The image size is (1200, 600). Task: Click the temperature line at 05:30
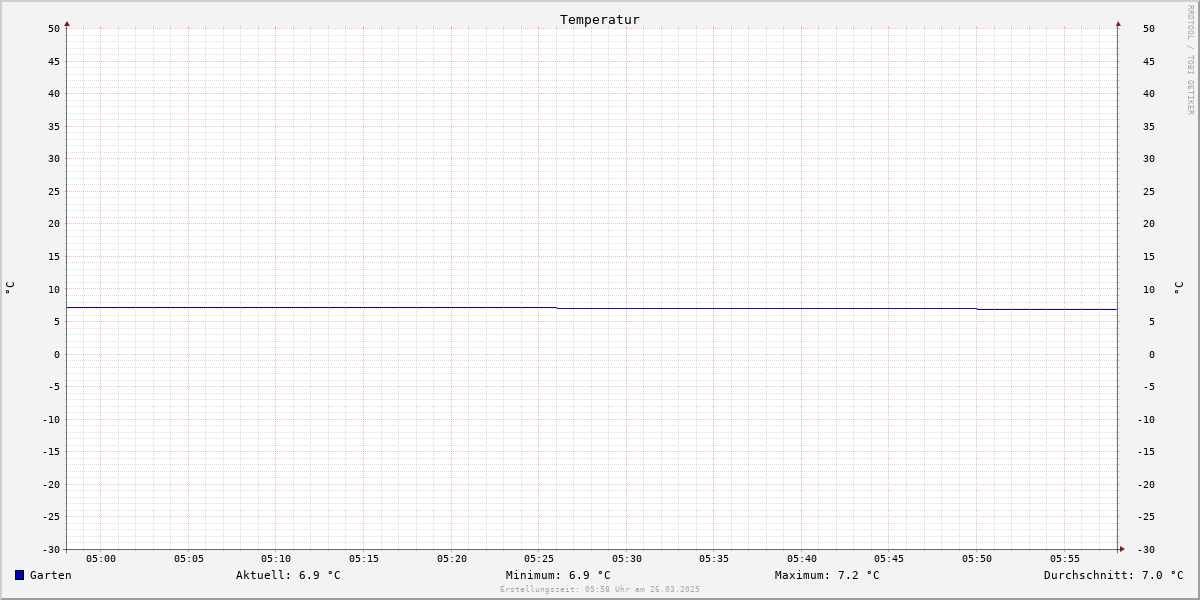[627, 308]
